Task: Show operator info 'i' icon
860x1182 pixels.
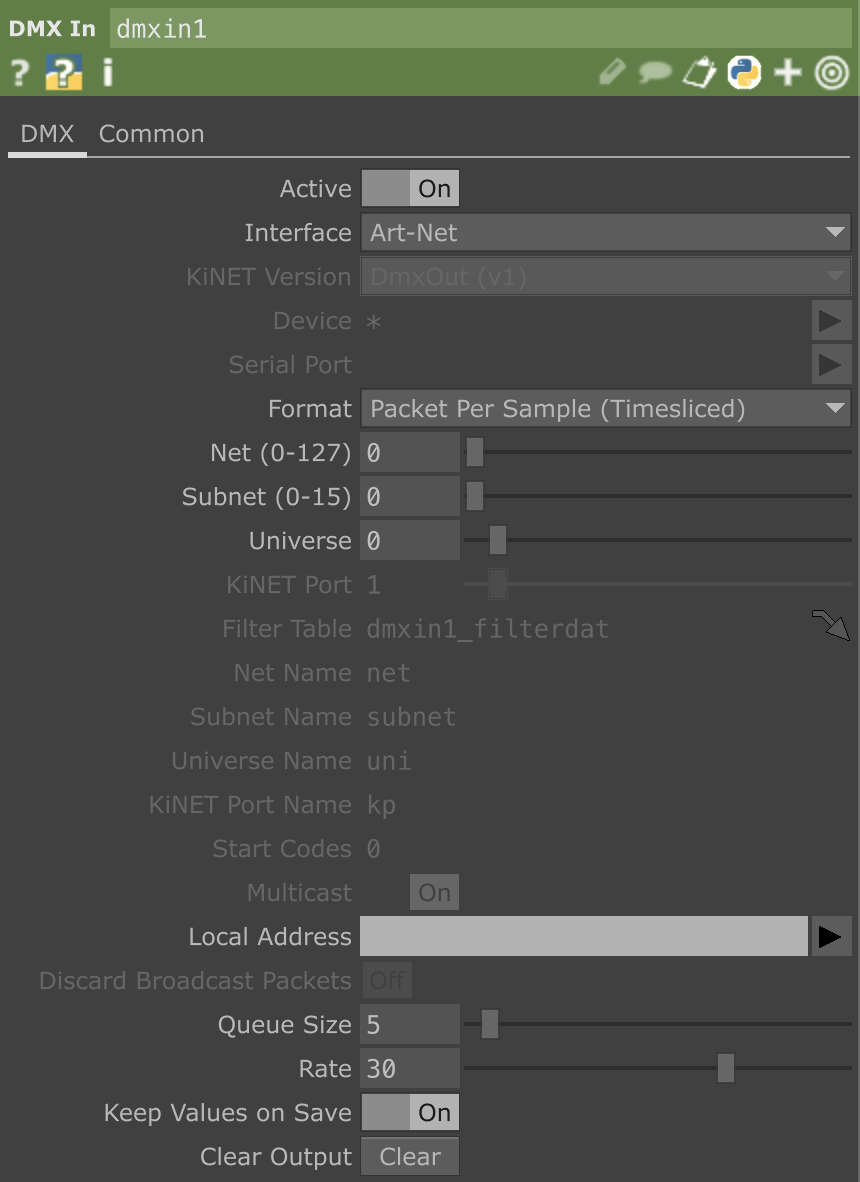Action: [x=108, y=73]
